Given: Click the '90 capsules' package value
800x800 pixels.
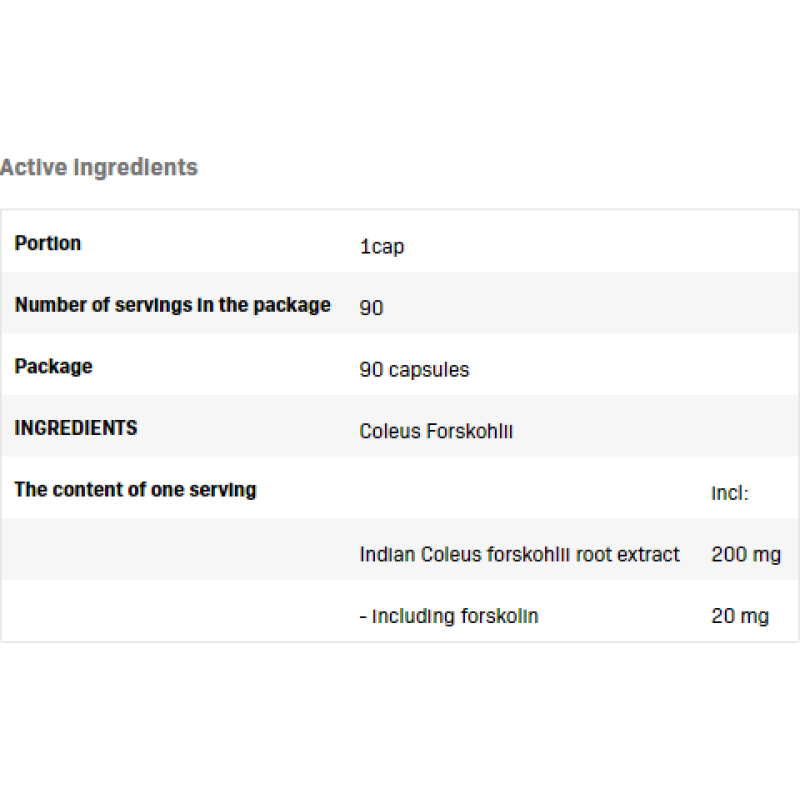Looking at the screenshot, I should tap(414, 369).
